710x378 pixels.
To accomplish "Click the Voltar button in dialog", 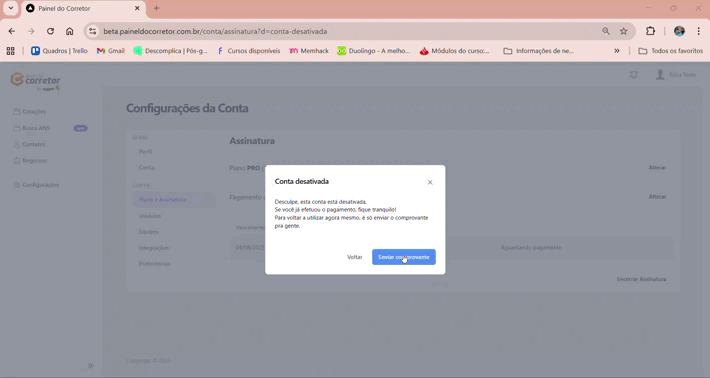I will (x=355, y=257).
